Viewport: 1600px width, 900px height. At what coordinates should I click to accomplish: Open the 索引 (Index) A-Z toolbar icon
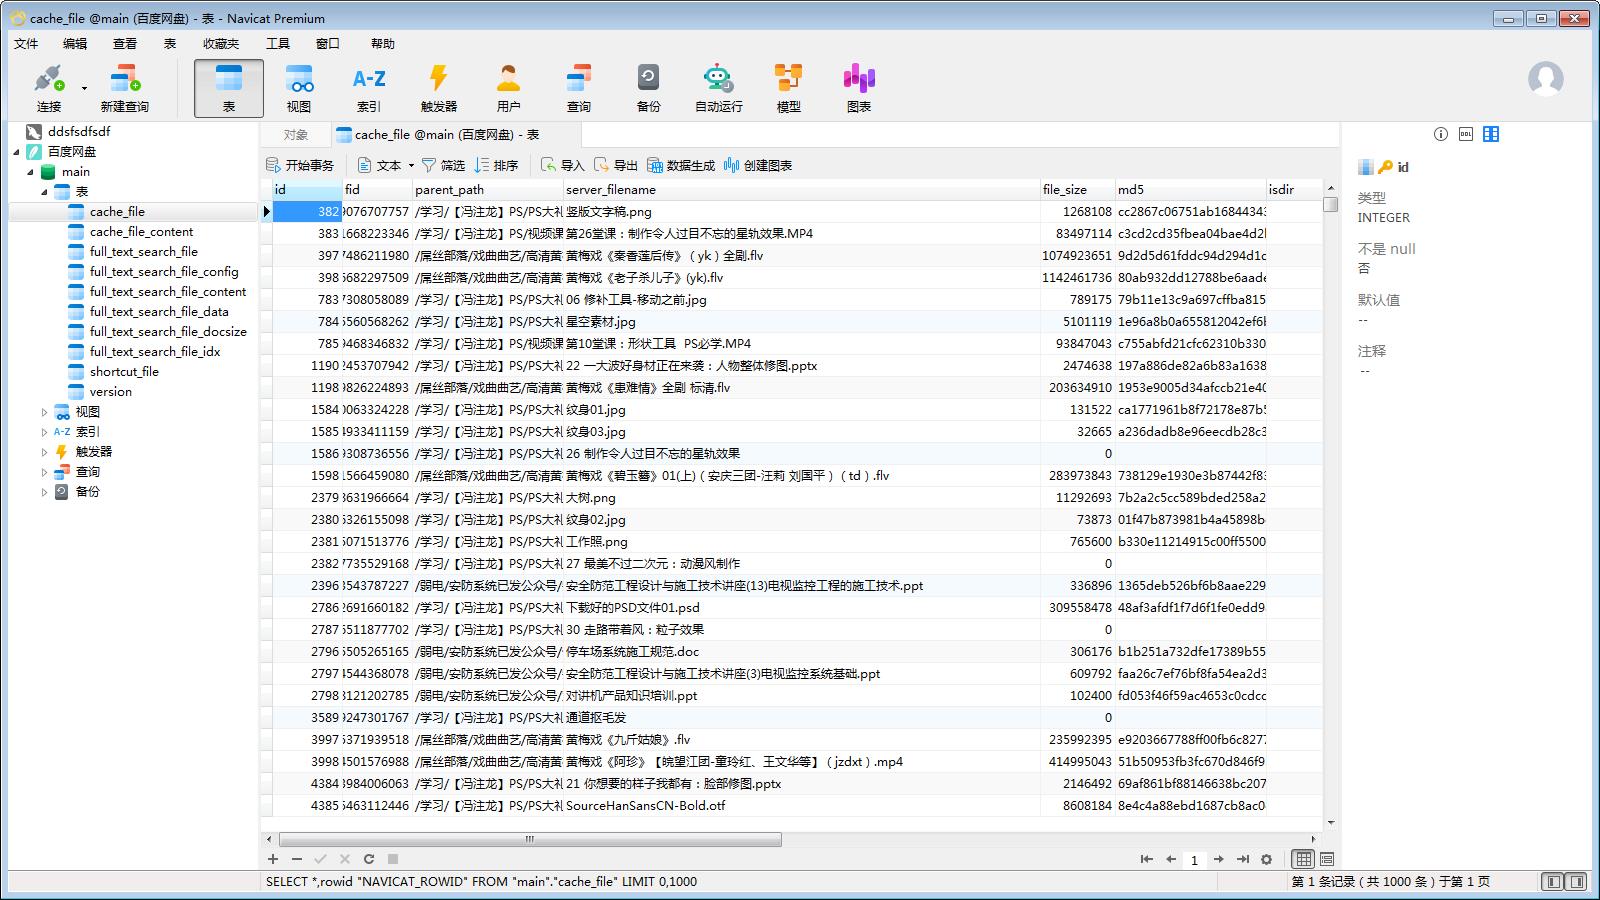[x=368, y=88]
